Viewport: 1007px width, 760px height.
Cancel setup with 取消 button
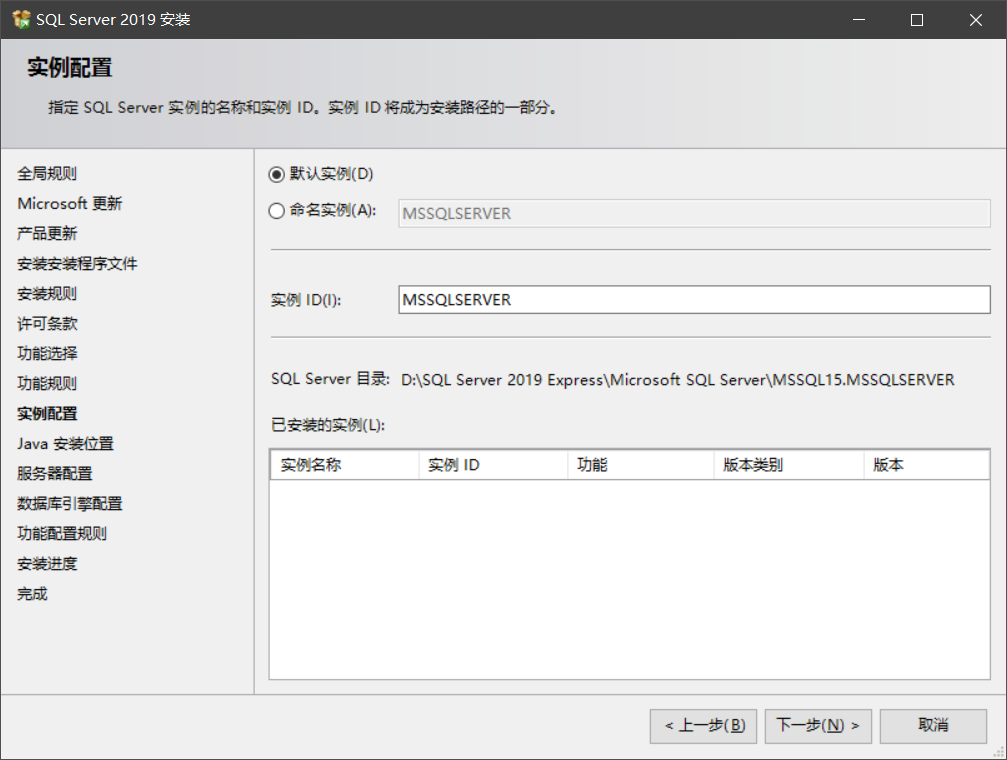(933, 726)
